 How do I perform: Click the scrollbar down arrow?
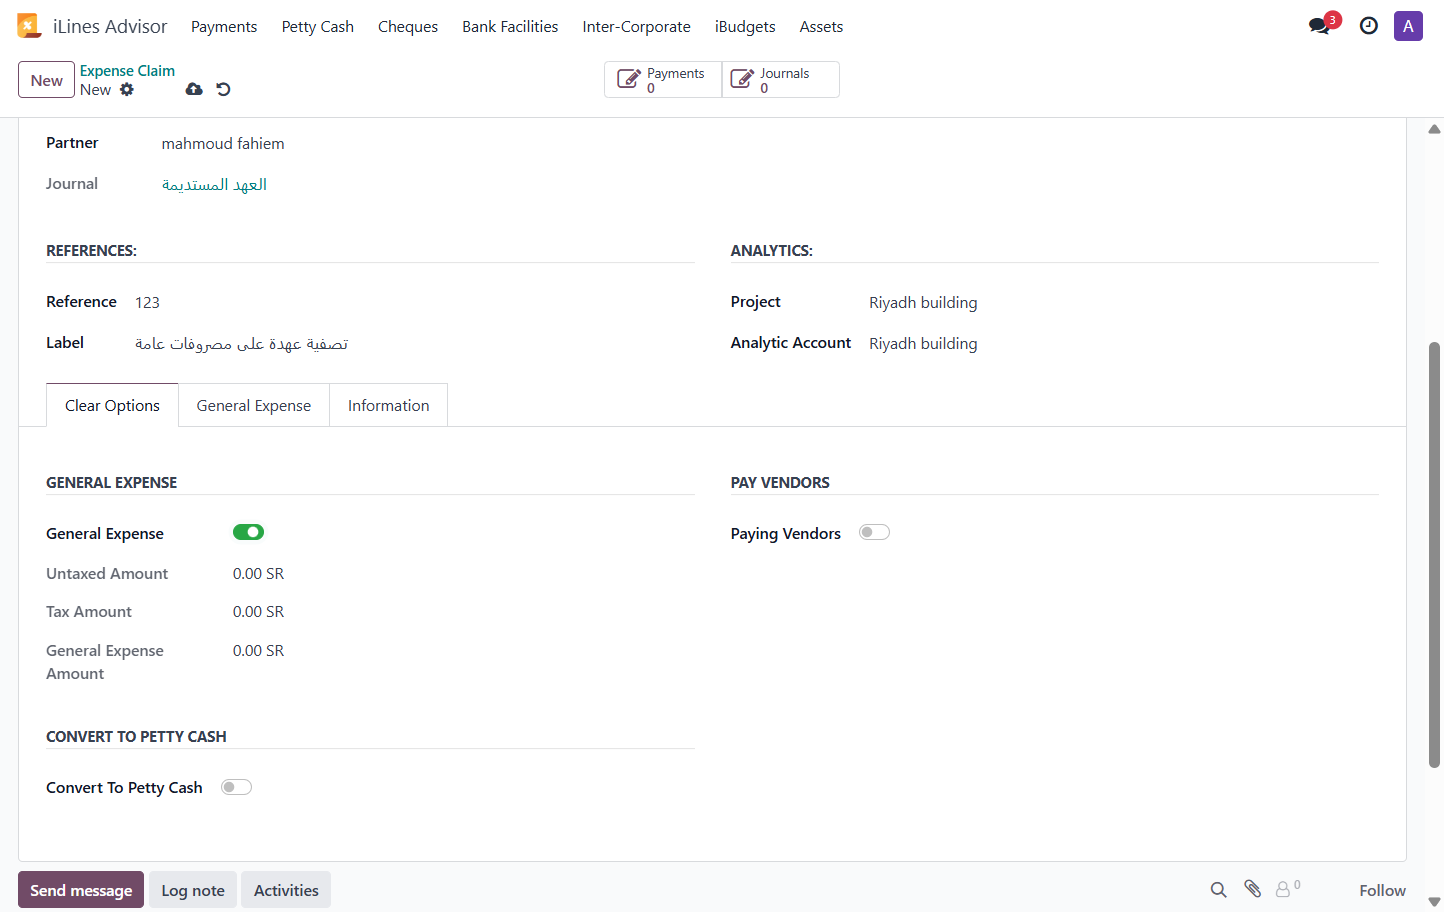click(x=1434, y=902)
